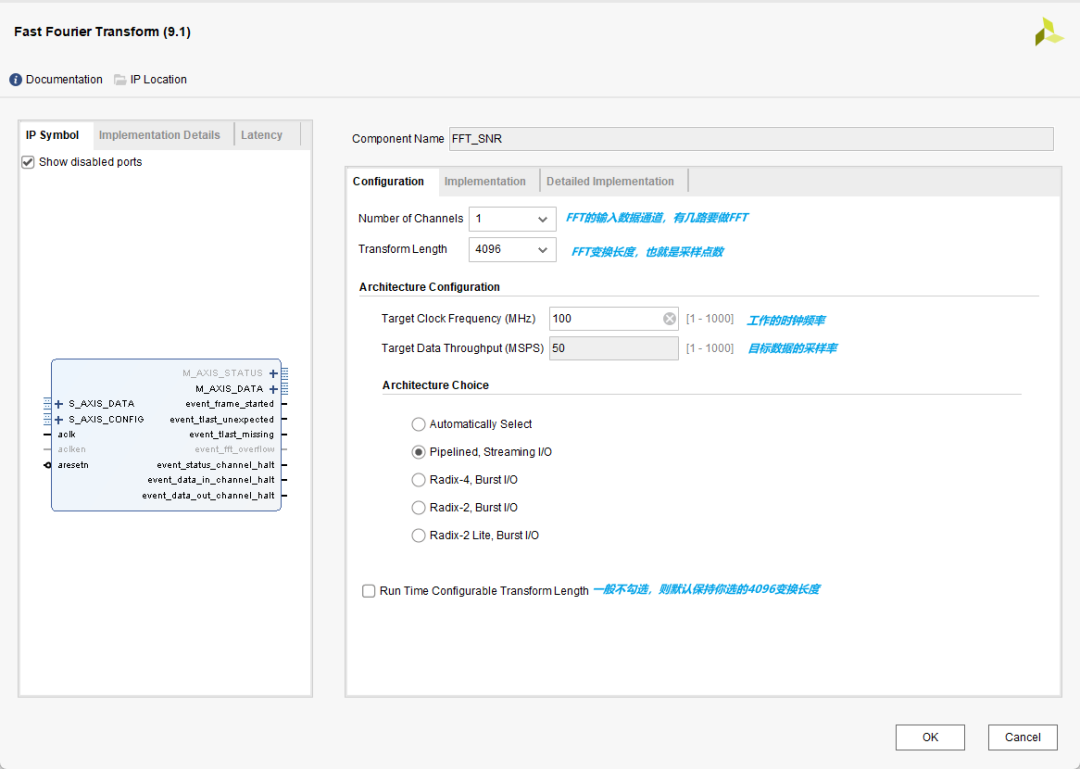Expand the S_AXIS_DATA port plus icon
This screenshot has height=769, width=1080.
[x=59, y=404]
